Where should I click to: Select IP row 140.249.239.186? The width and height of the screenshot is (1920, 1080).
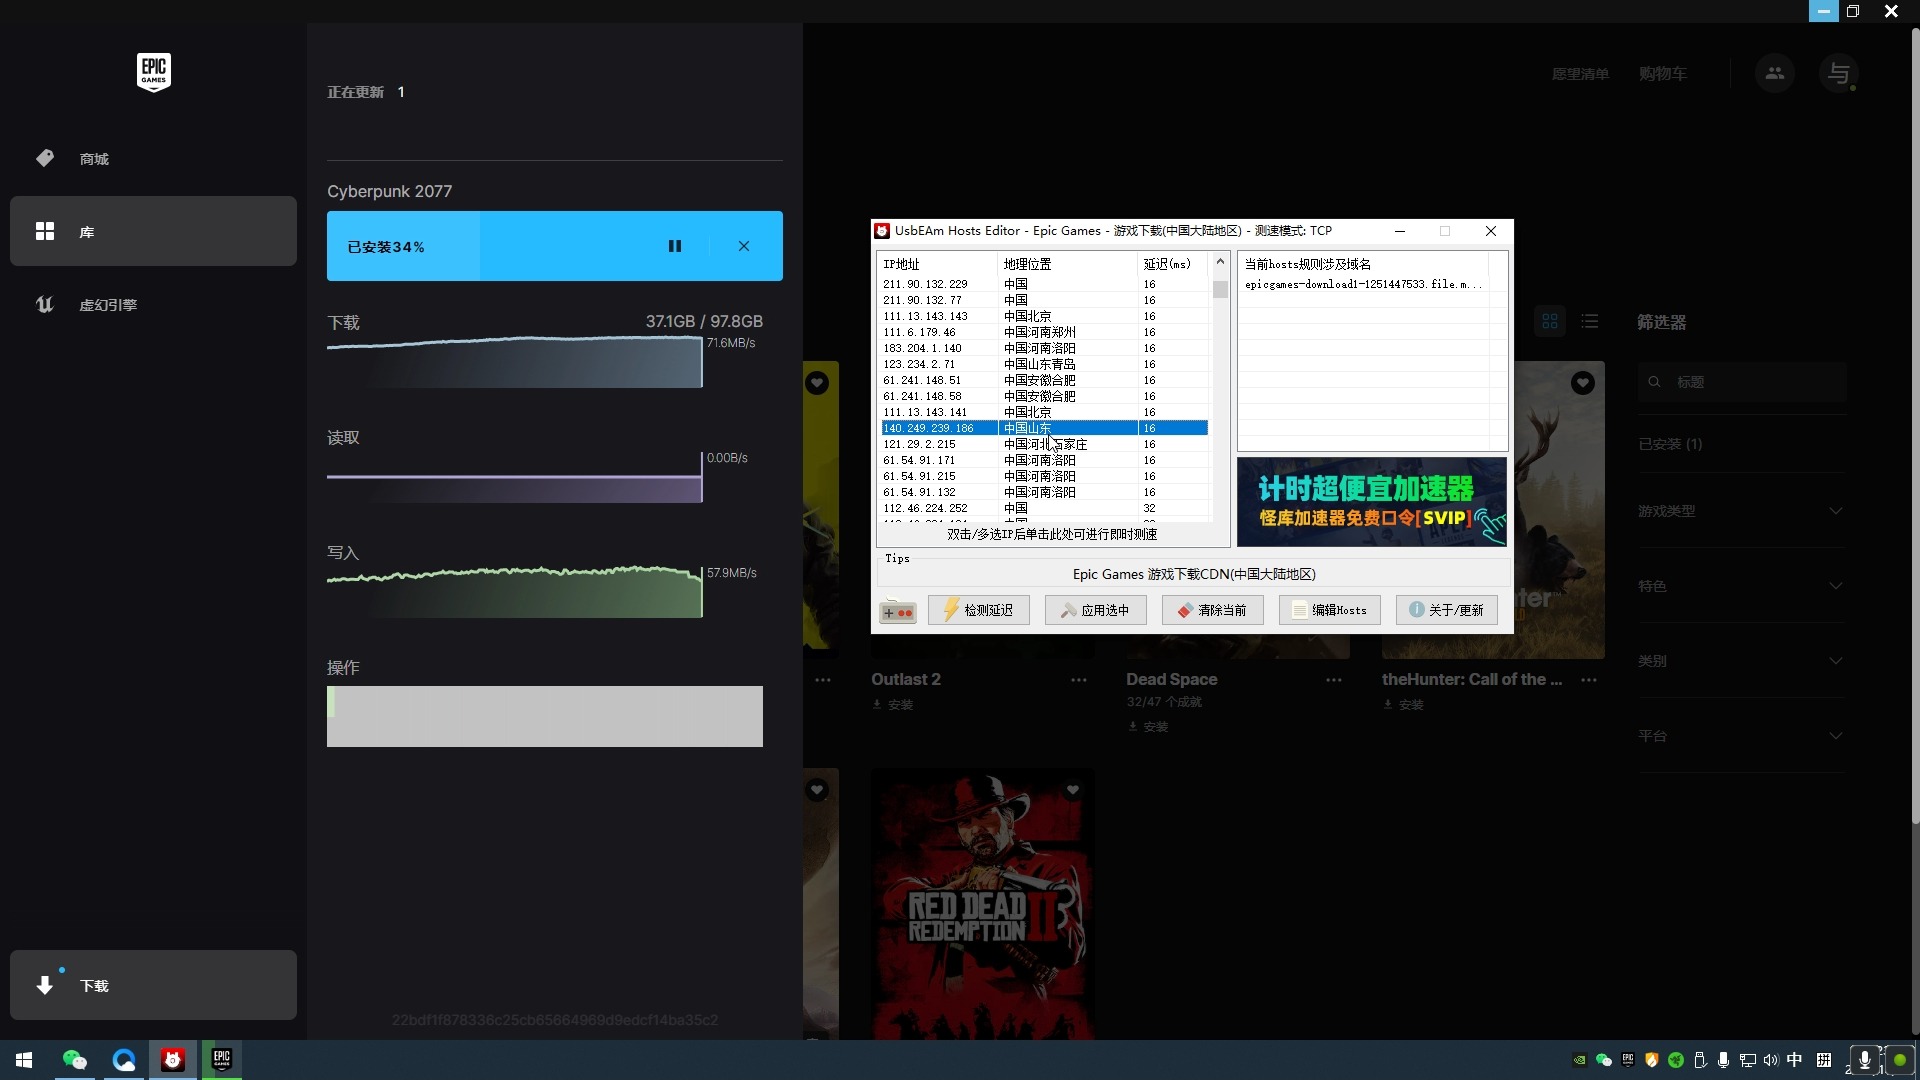[1044, 428]
